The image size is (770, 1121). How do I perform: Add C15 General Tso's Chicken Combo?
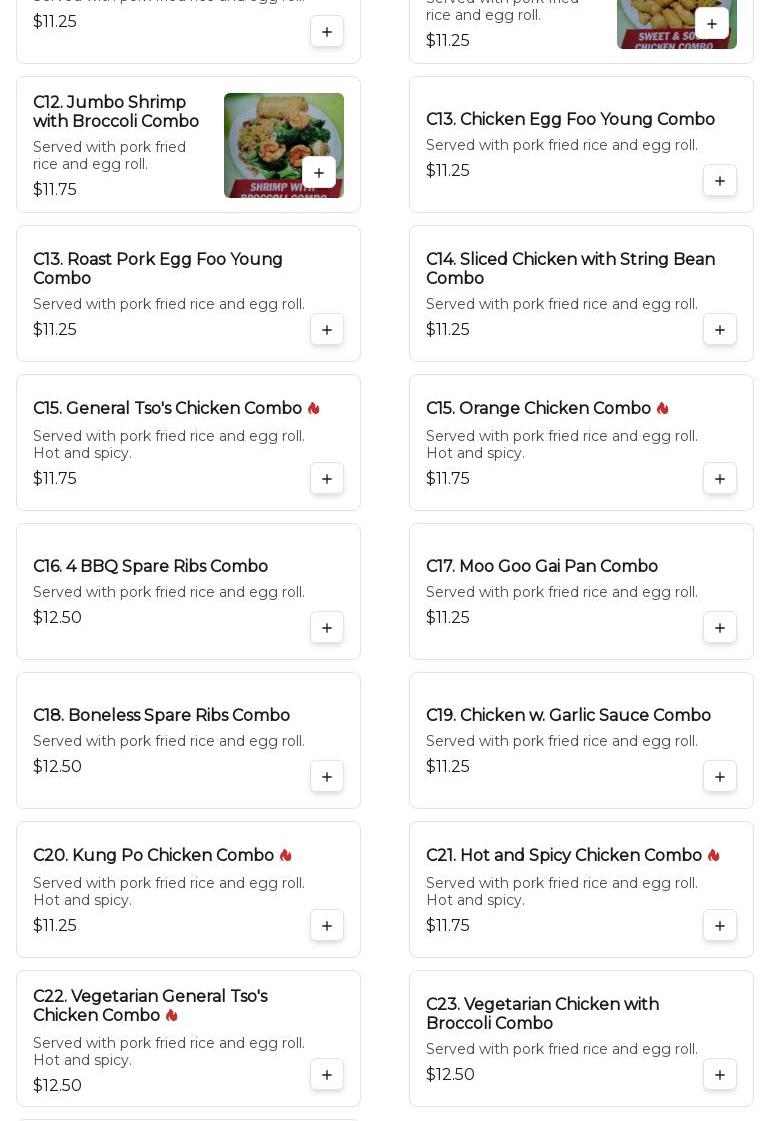point(327,478)
